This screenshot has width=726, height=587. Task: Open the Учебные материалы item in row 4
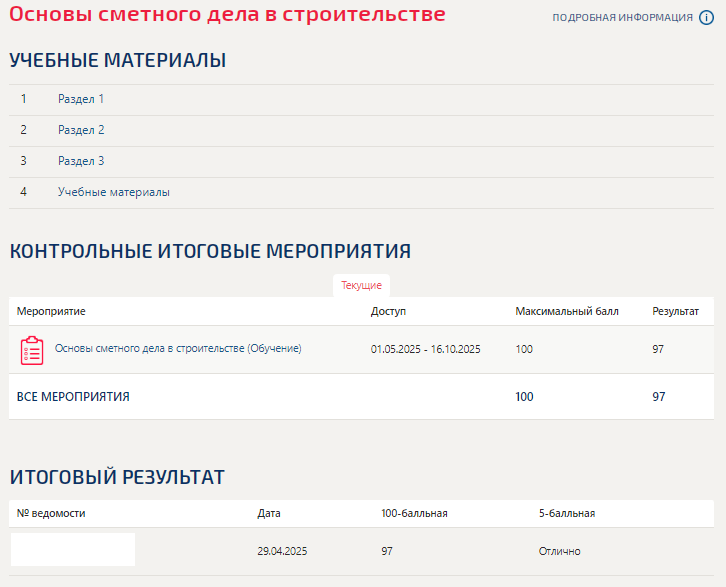pos(113,192)
